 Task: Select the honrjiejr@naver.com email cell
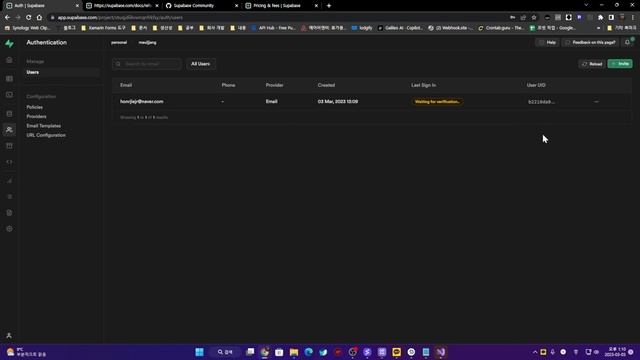click(x=142, y=102)
